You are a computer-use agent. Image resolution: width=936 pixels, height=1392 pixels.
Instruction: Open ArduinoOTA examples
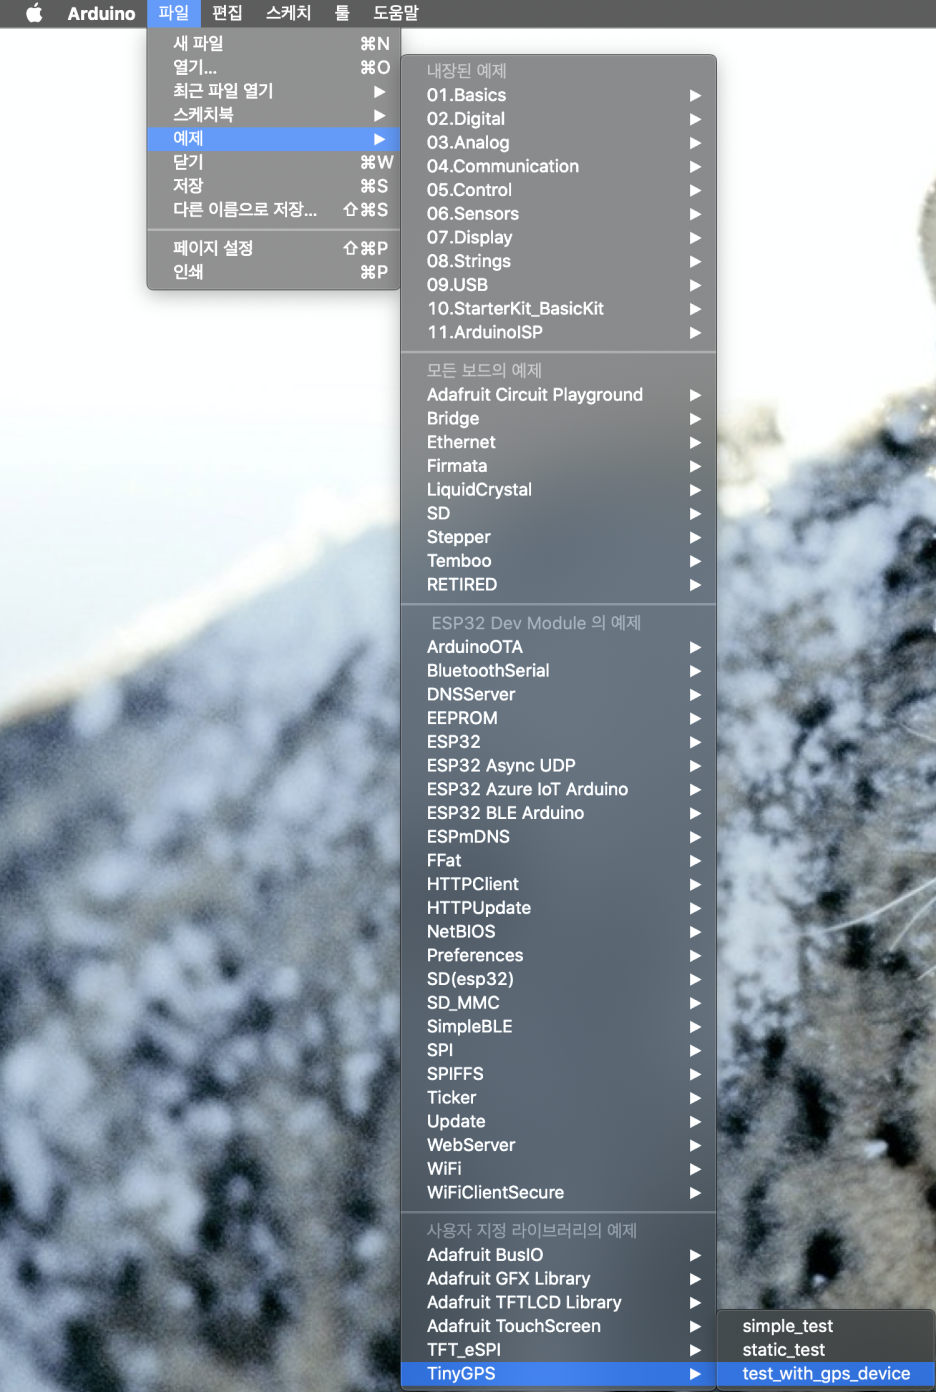coord(559,647)
